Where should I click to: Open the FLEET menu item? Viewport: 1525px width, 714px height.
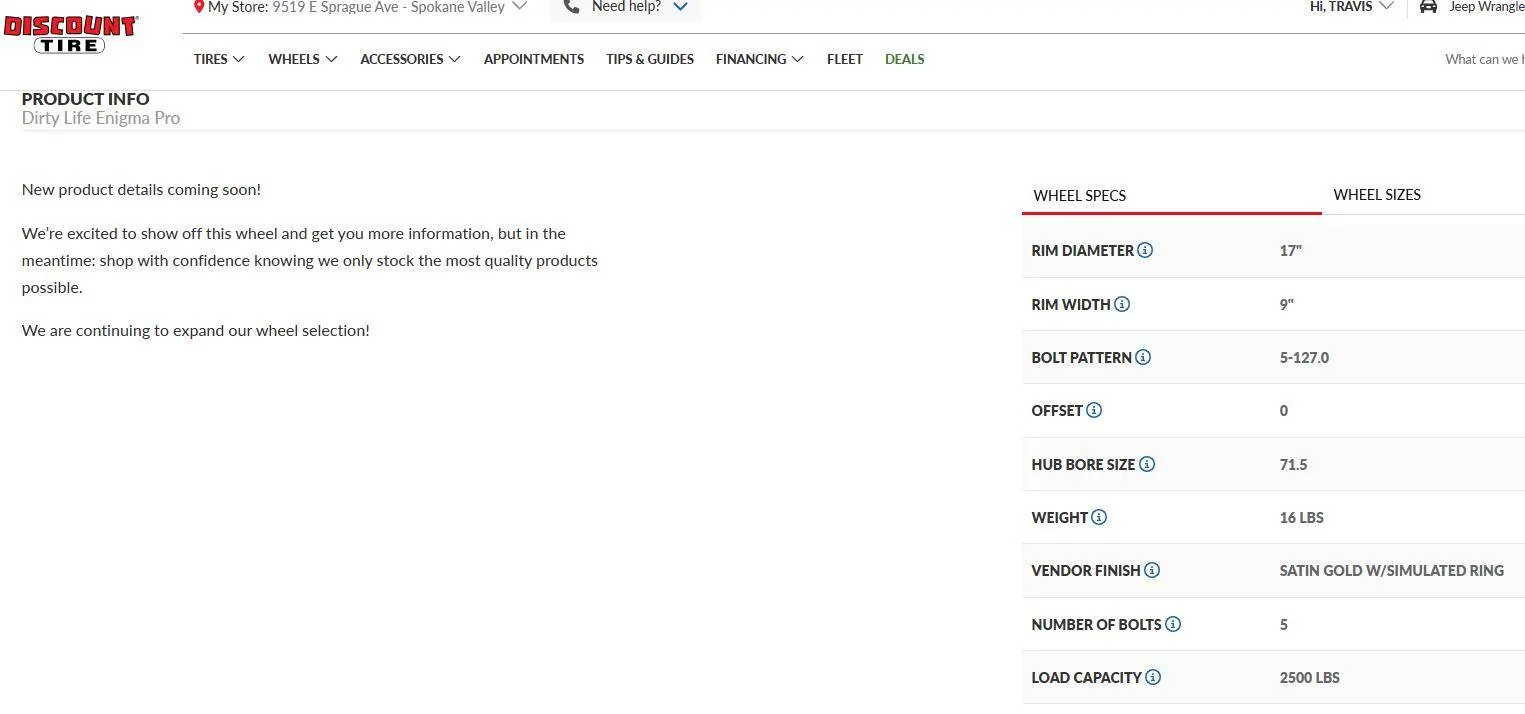coord(845,59)
